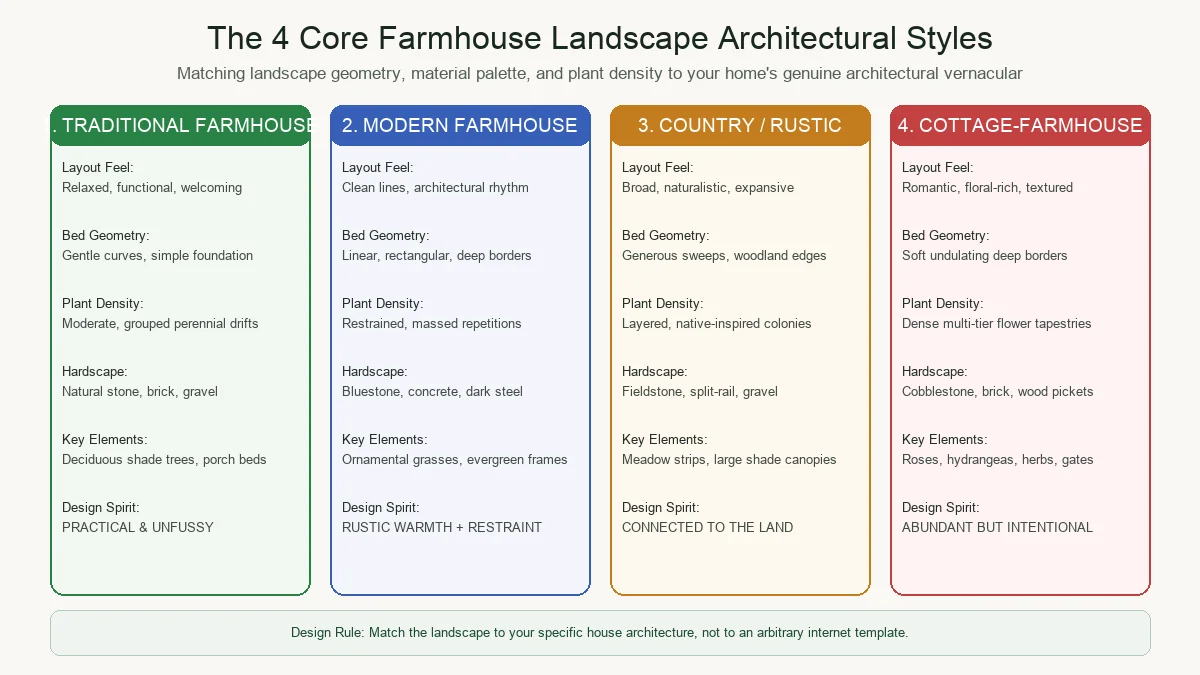Click 'Roses, hydrangeas, herbs, gates' text
Screen dimensions: 1200x675
[x=998, y=459]
